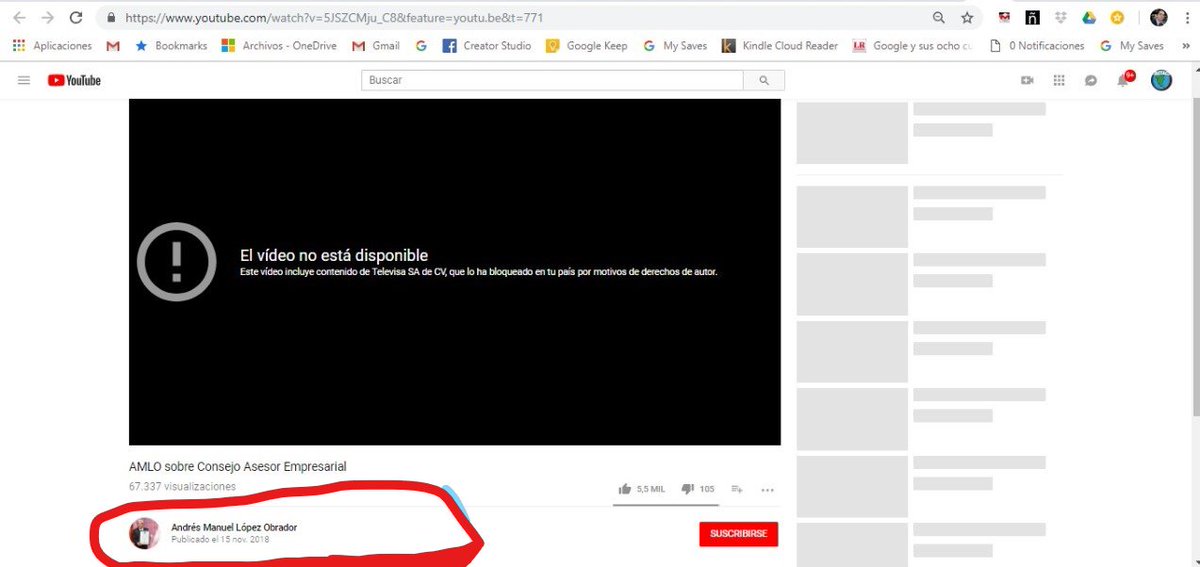
Task: Open the Andrés Manuel López Obrador channel name
Action: [x=234, y=527]
